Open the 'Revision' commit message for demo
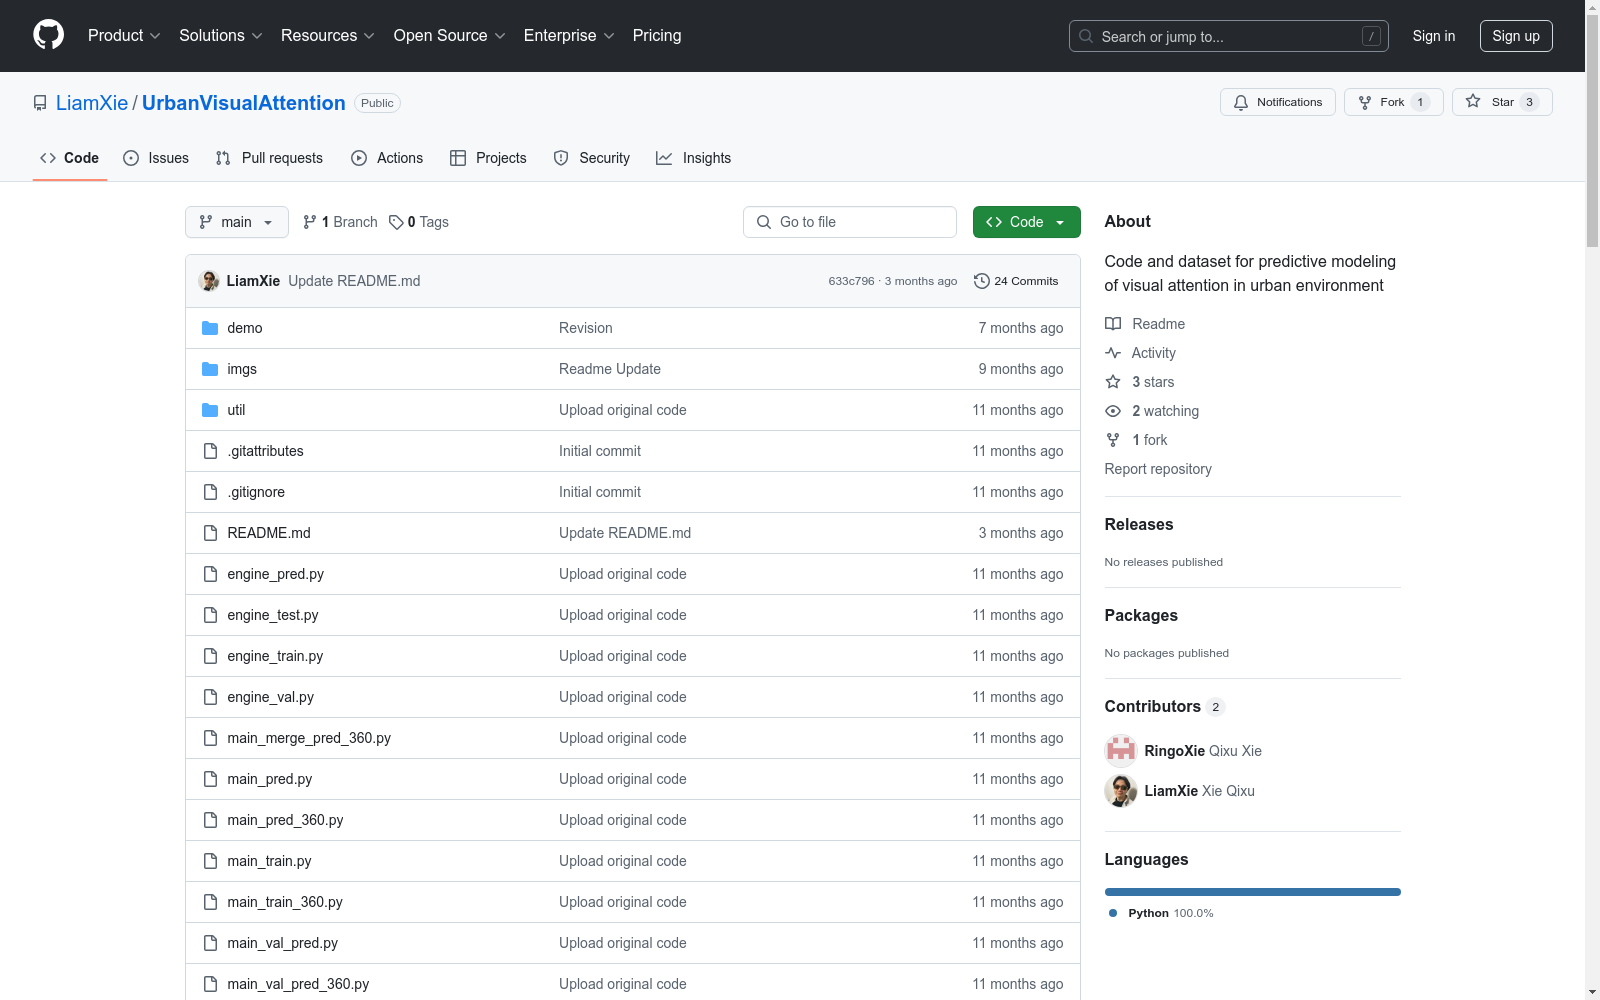Image resolution: width=1600 pixels, height=1000 pixels. [x=586, y=328]
